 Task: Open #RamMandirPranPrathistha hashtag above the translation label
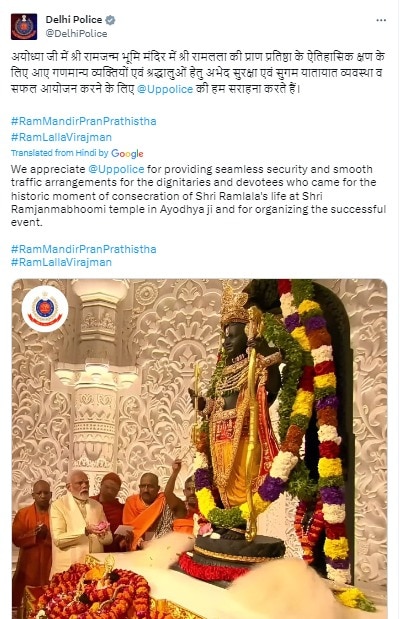(83, 121)
